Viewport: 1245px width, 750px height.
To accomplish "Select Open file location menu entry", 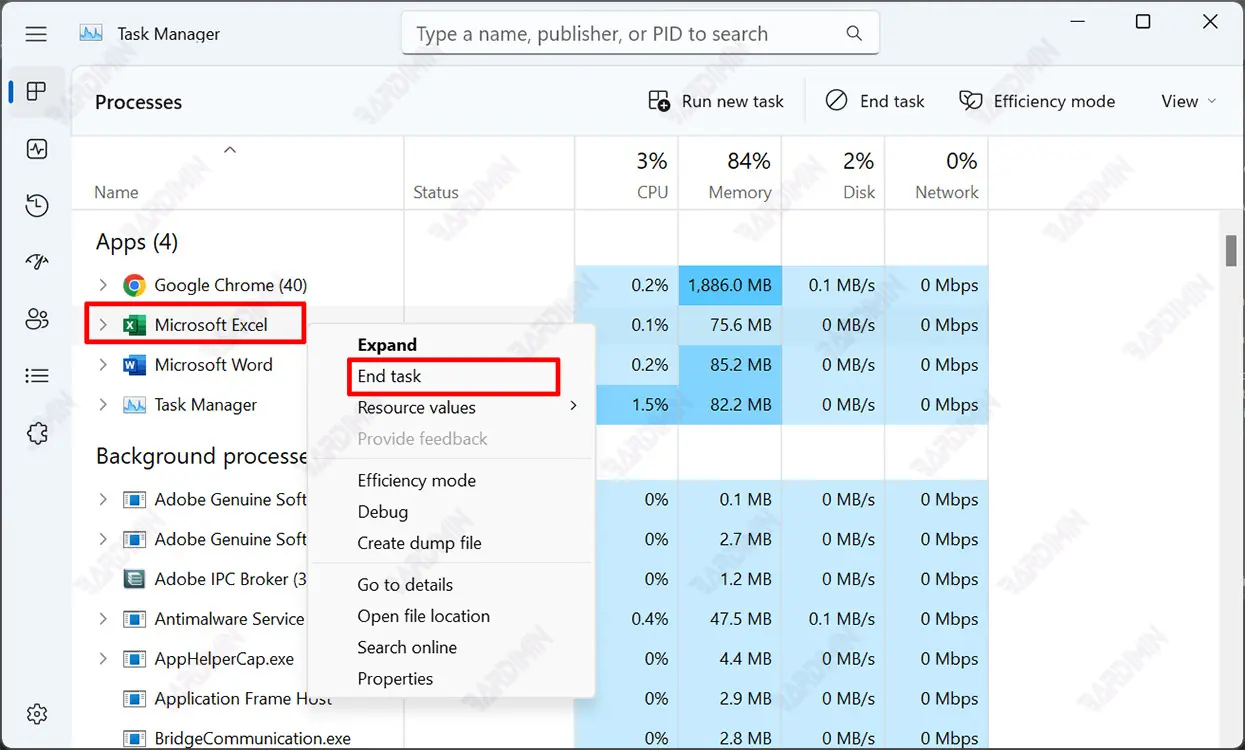I will (423, 616).
